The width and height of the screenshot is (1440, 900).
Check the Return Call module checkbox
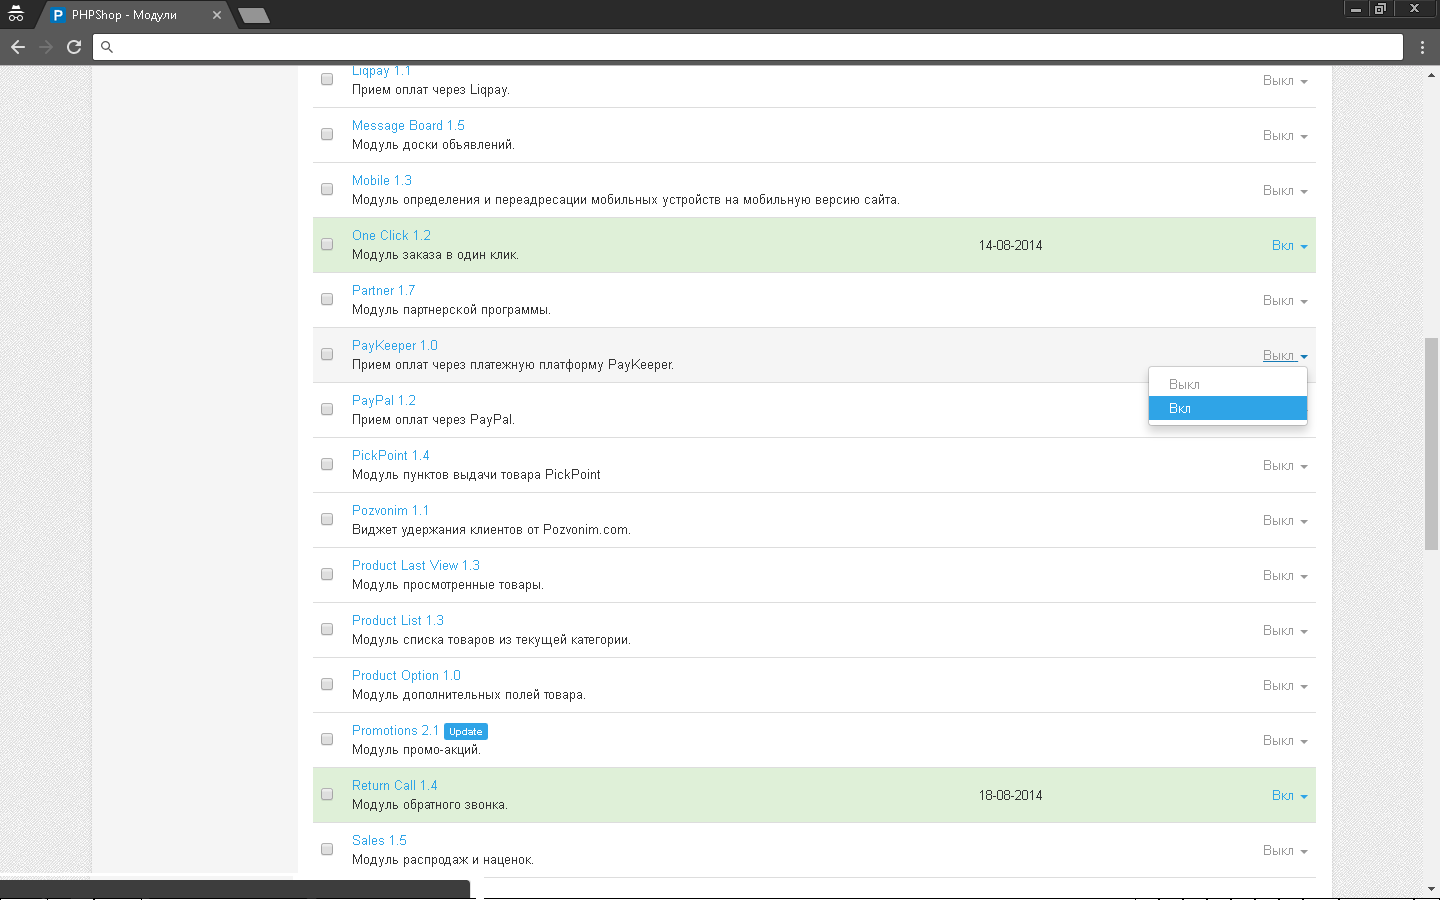pyautogui.click(x=327, y=794)
